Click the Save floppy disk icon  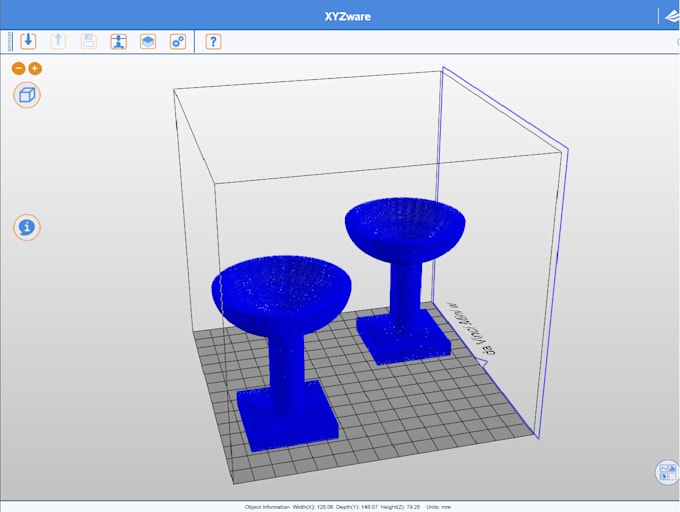point(88,41)
